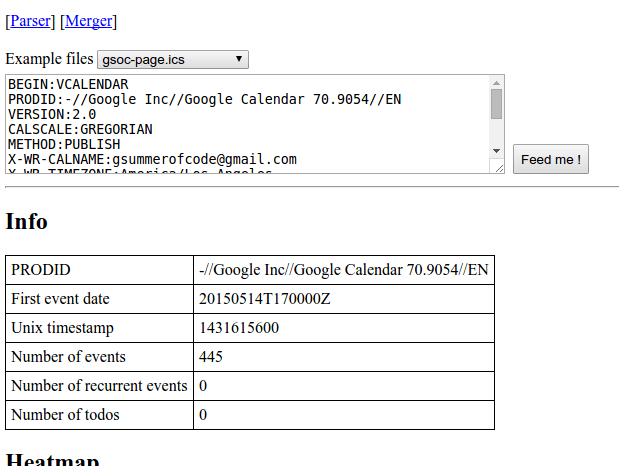Click the CALSCALE:GREGORIAN line in textarea
Image resolution: width=619 pixels, height=466 pixels.
point(80,130)
